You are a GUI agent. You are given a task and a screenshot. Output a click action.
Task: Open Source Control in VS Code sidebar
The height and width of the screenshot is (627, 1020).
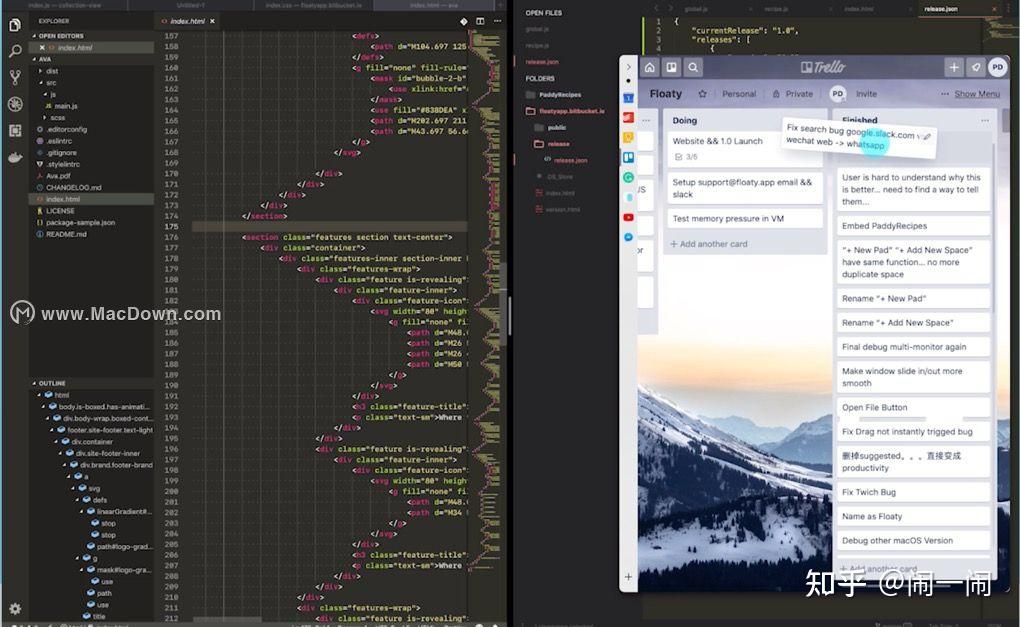point(14,76)
